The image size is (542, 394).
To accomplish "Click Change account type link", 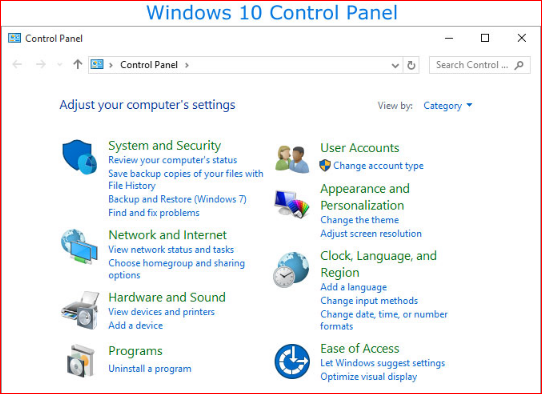I will [x=378, y=166].
